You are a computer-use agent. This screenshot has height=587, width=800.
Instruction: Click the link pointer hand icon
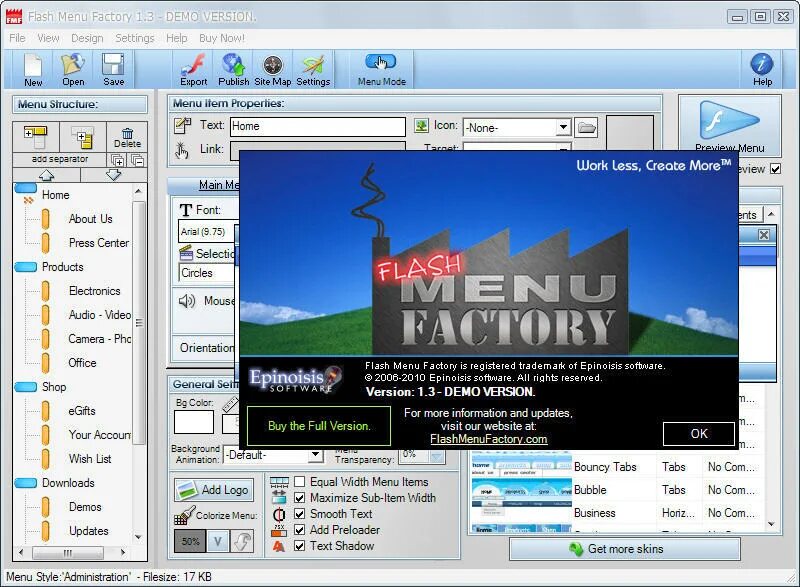(182, 150)
